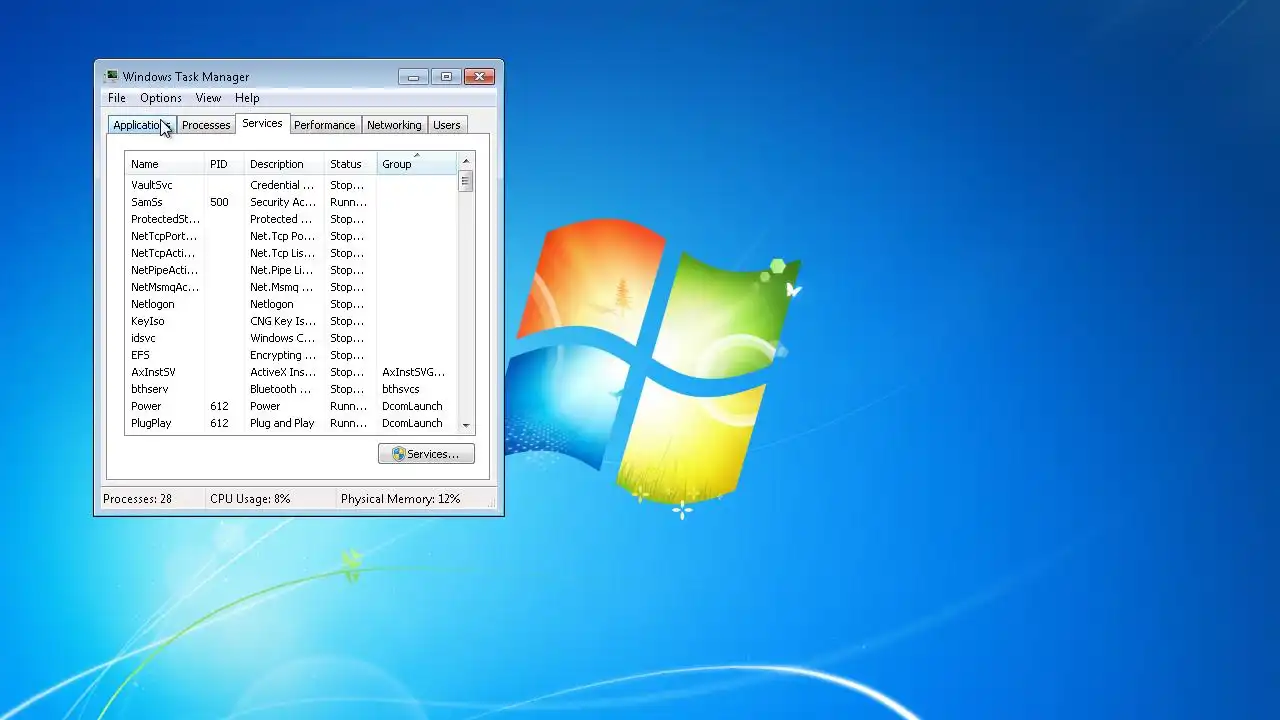The height and width of the screenshot is (720, 1280).
Task: Open the Users tab
Action: 447,125
